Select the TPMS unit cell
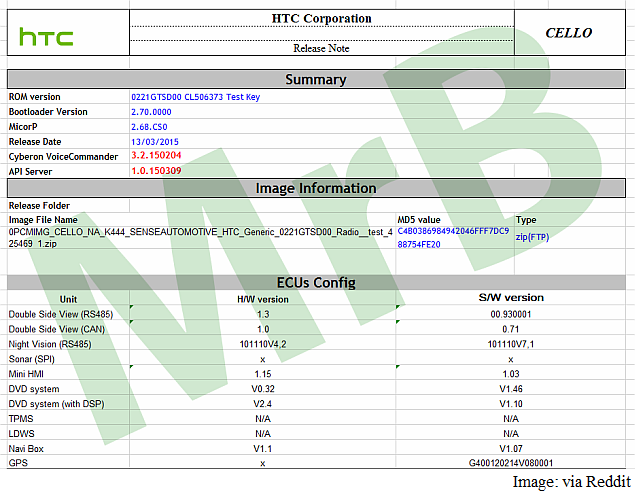Image resolution: width=635 pixels, height=492 pixels. click(x=68, y=419)
